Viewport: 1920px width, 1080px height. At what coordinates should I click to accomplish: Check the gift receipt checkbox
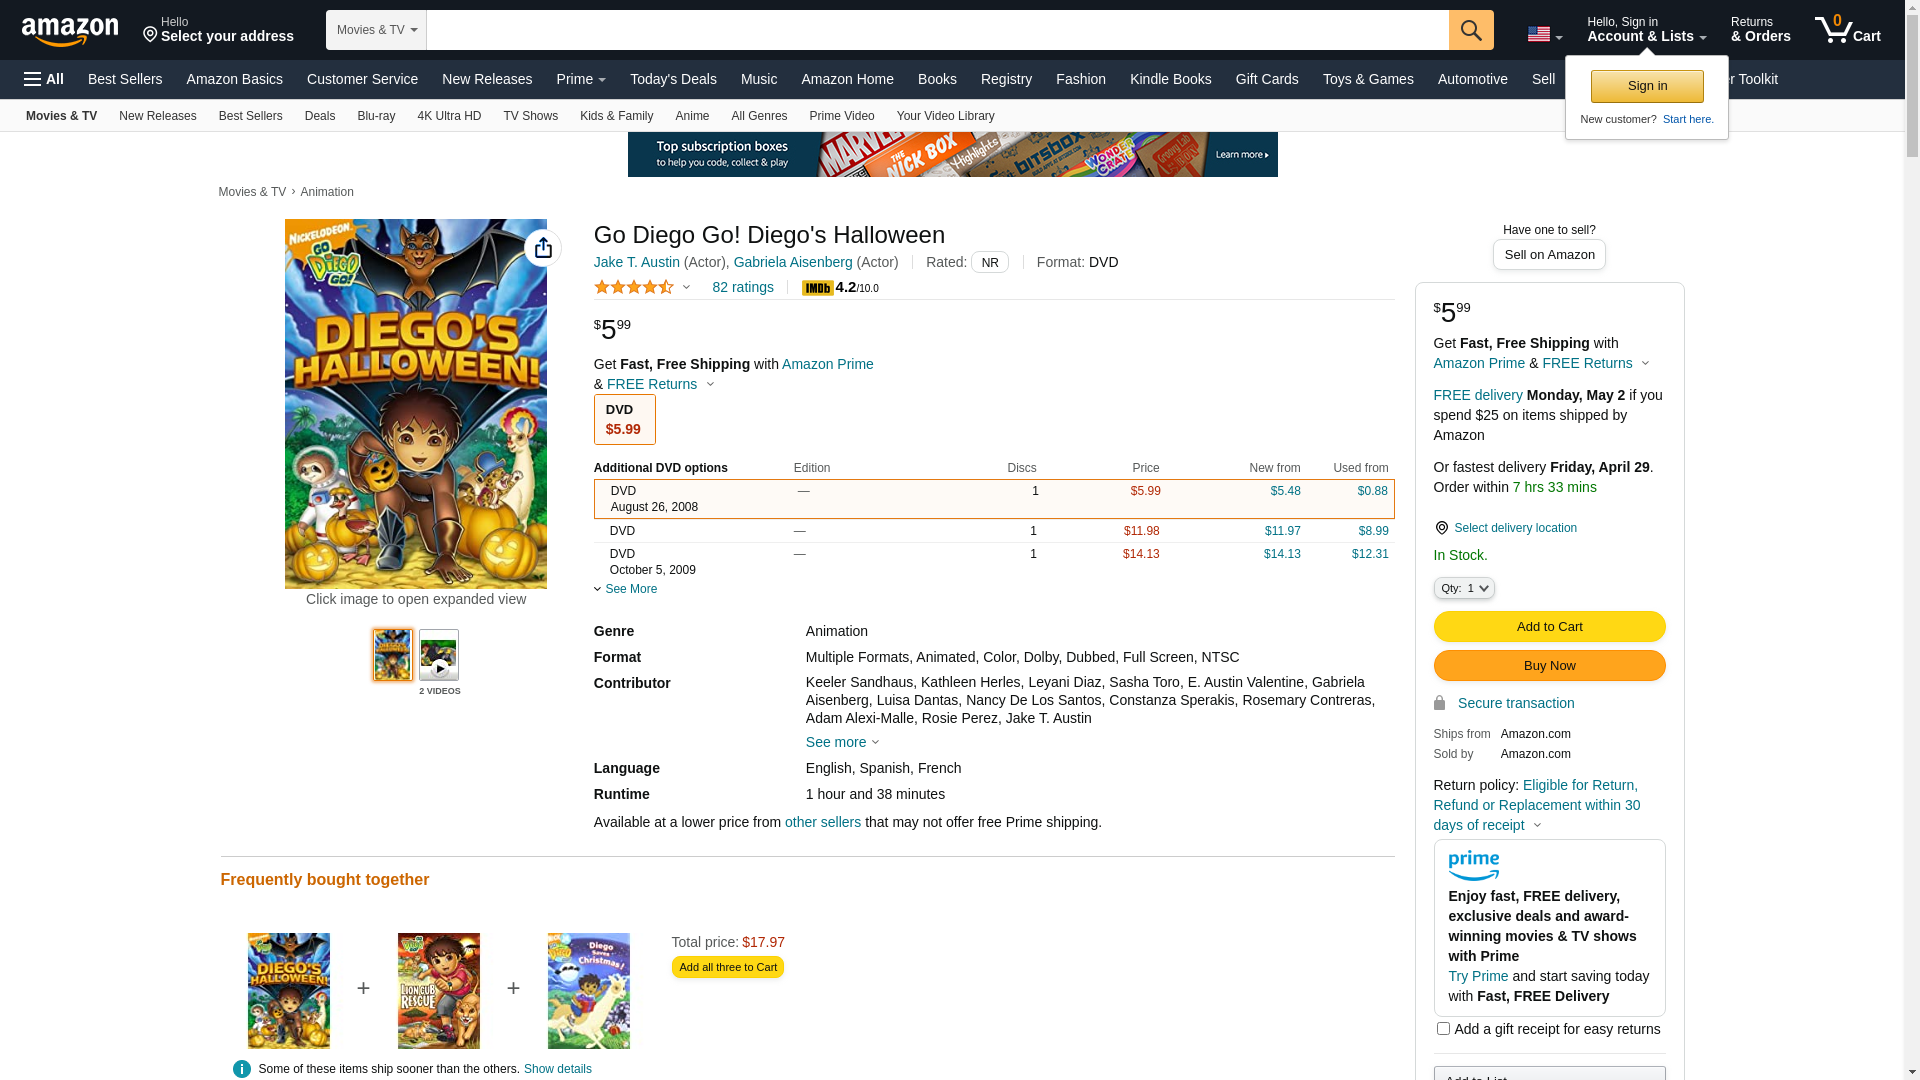[x=1443, y=1028]
